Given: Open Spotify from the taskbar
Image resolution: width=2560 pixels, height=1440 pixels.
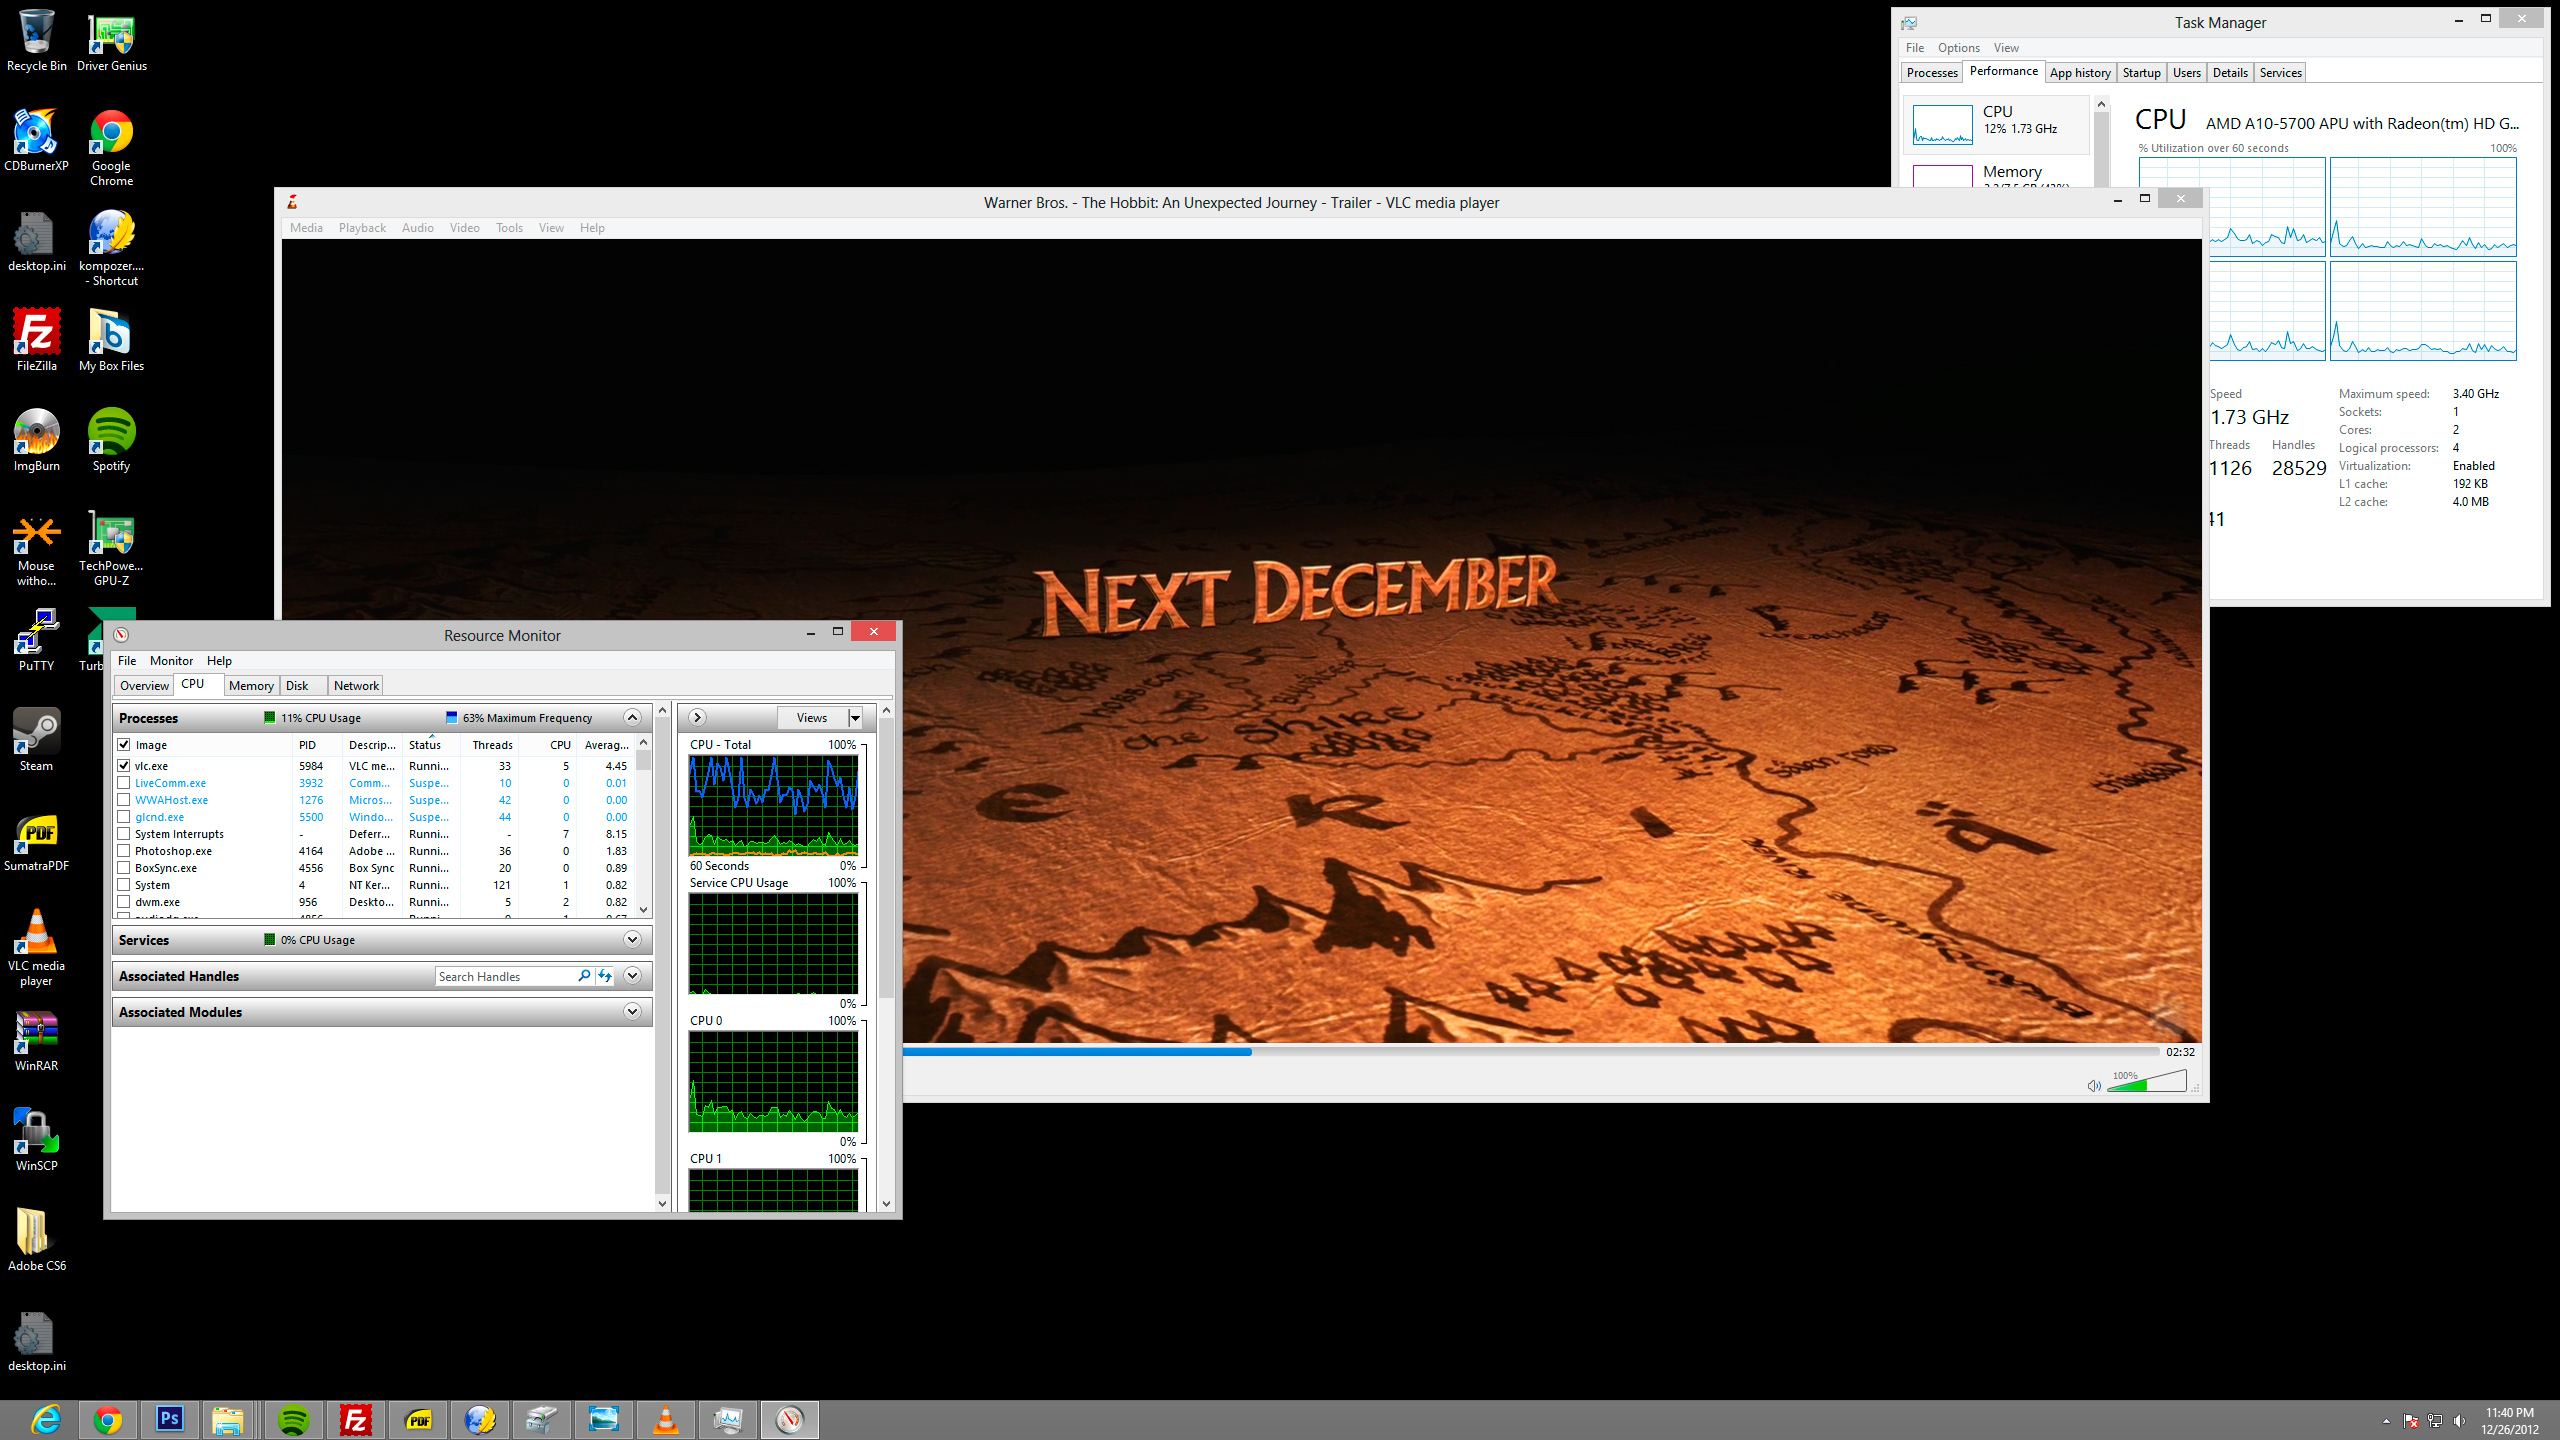Looking at the screenshot, I should pyautogui.click(x=293, y=1420).
